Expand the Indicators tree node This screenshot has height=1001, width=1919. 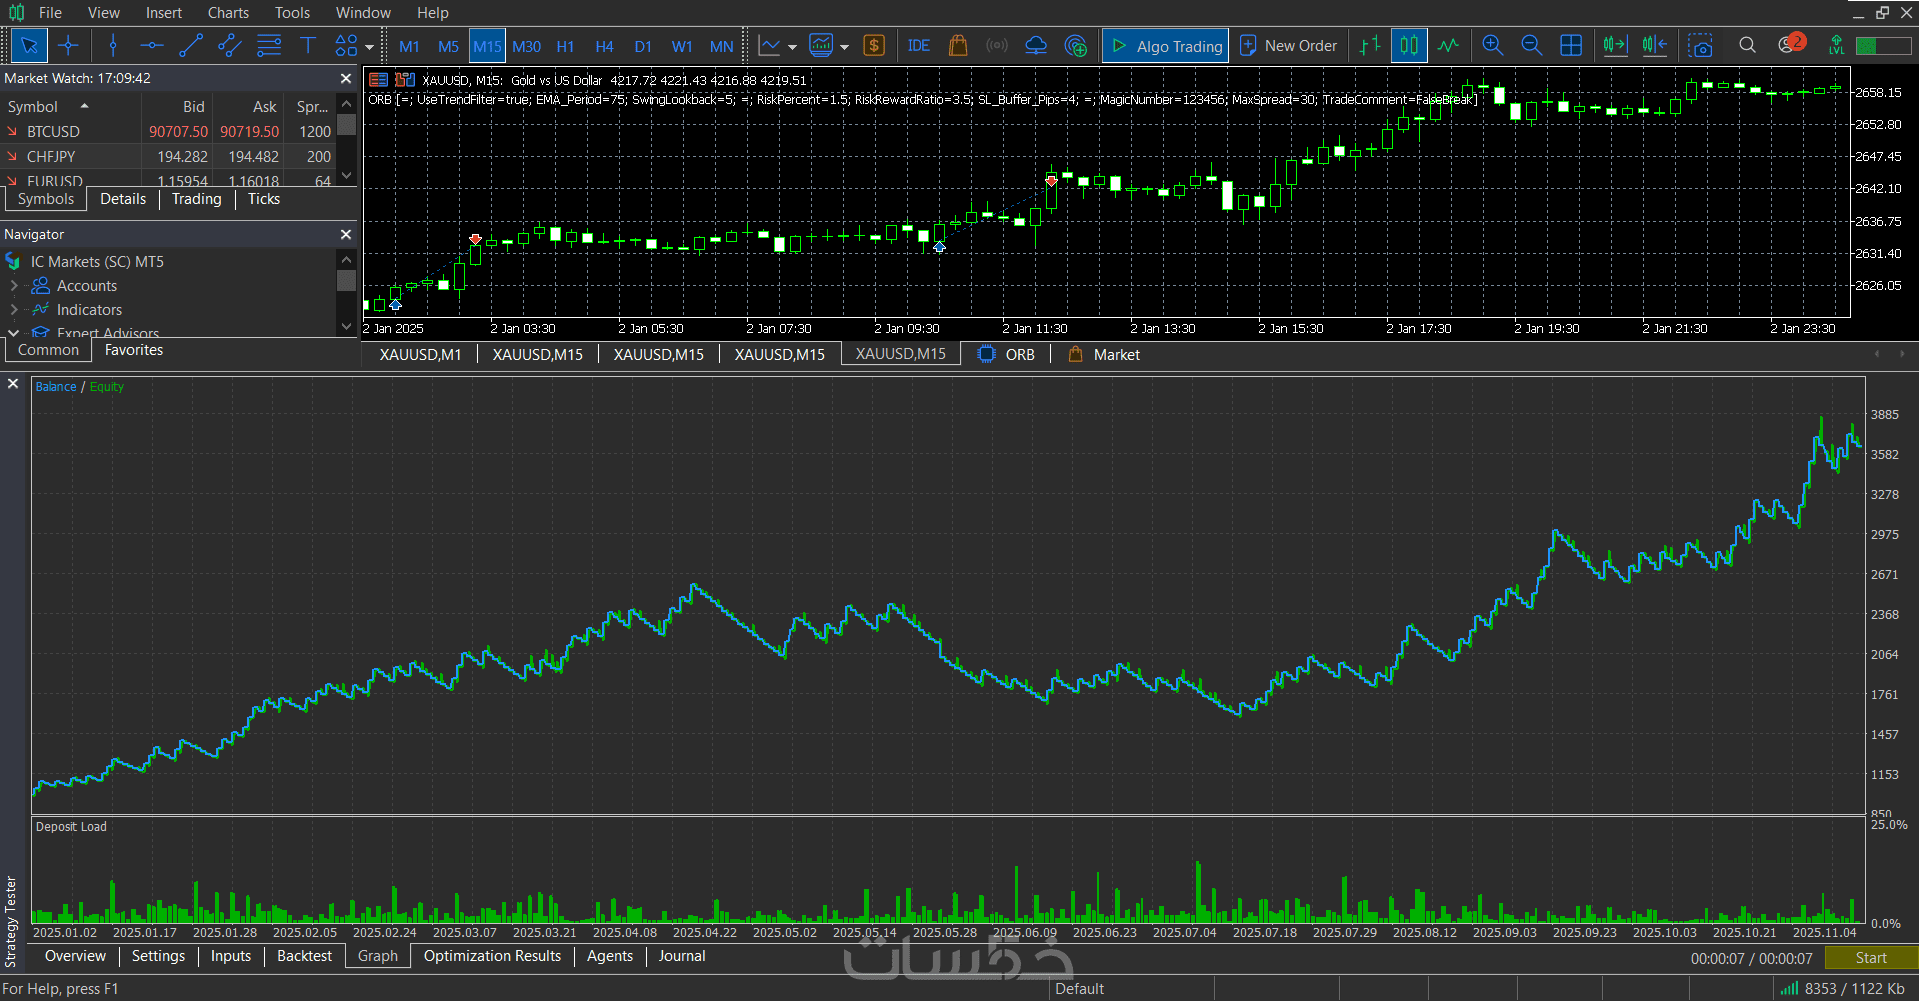tap(14, 310)
